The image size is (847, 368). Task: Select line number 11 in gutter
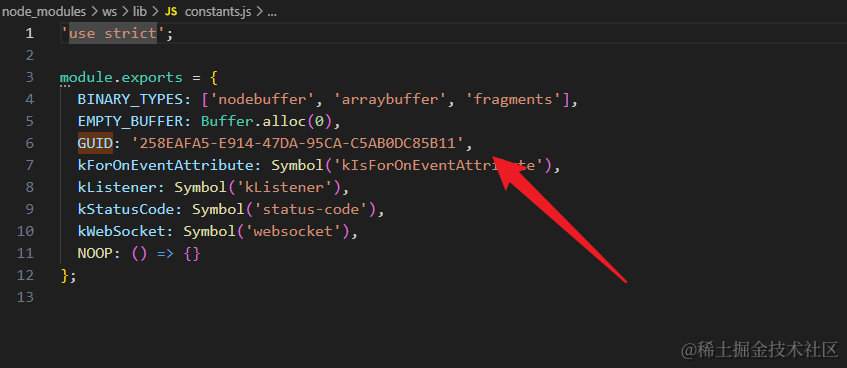coord(25,253)
